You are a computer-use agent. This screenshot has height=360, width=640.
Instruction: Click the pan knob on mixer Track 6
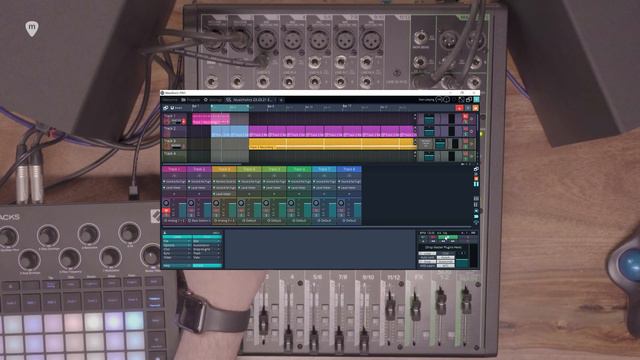pyautogui.click(x=291, y=202)
